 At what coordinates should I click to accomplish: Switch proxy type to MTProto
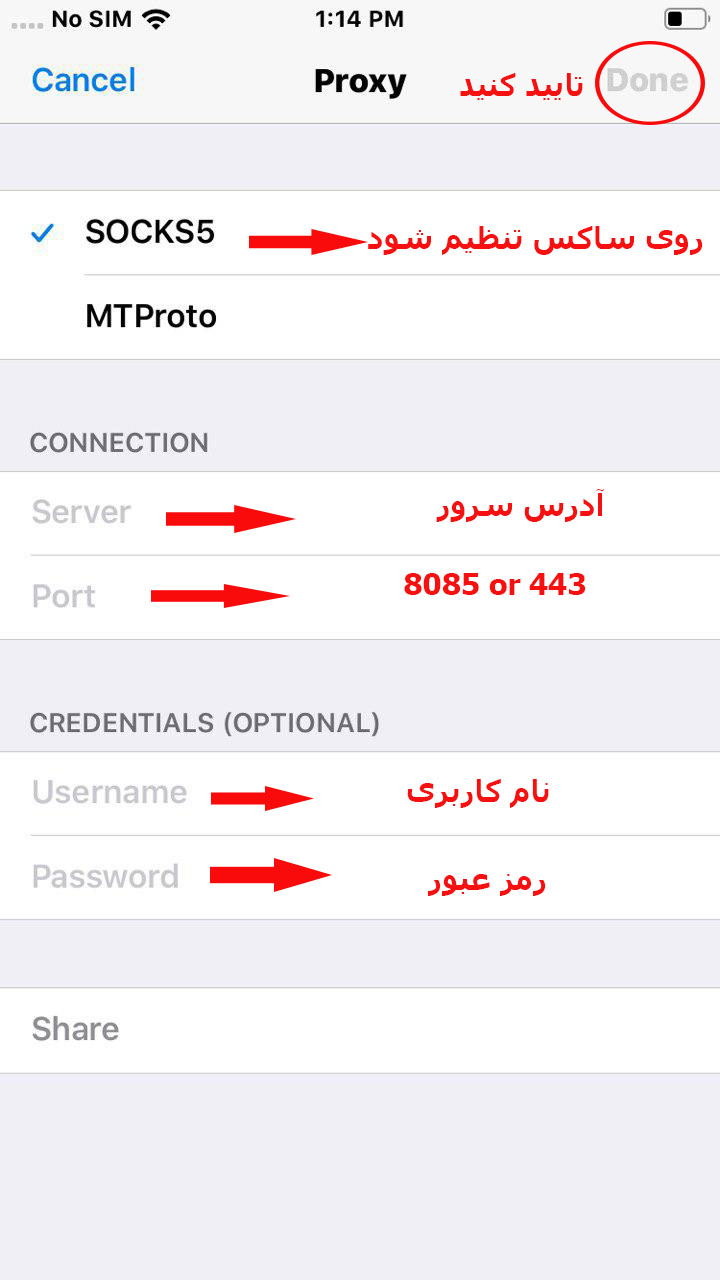click(x=151, y=317)
